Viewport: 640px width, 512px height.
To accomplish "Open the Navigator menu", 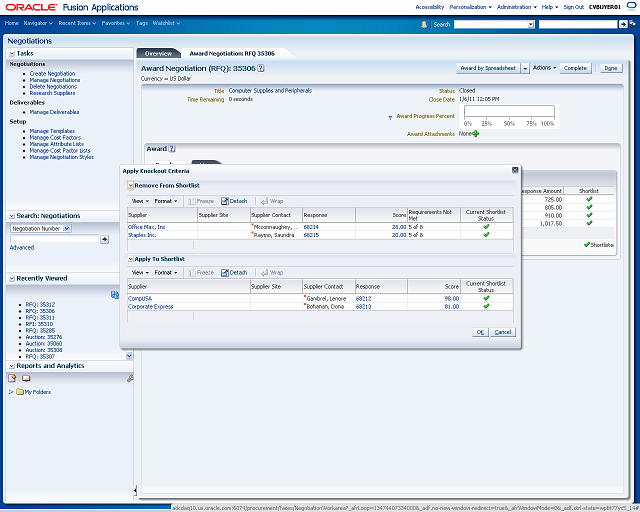I will click(38, 23).
